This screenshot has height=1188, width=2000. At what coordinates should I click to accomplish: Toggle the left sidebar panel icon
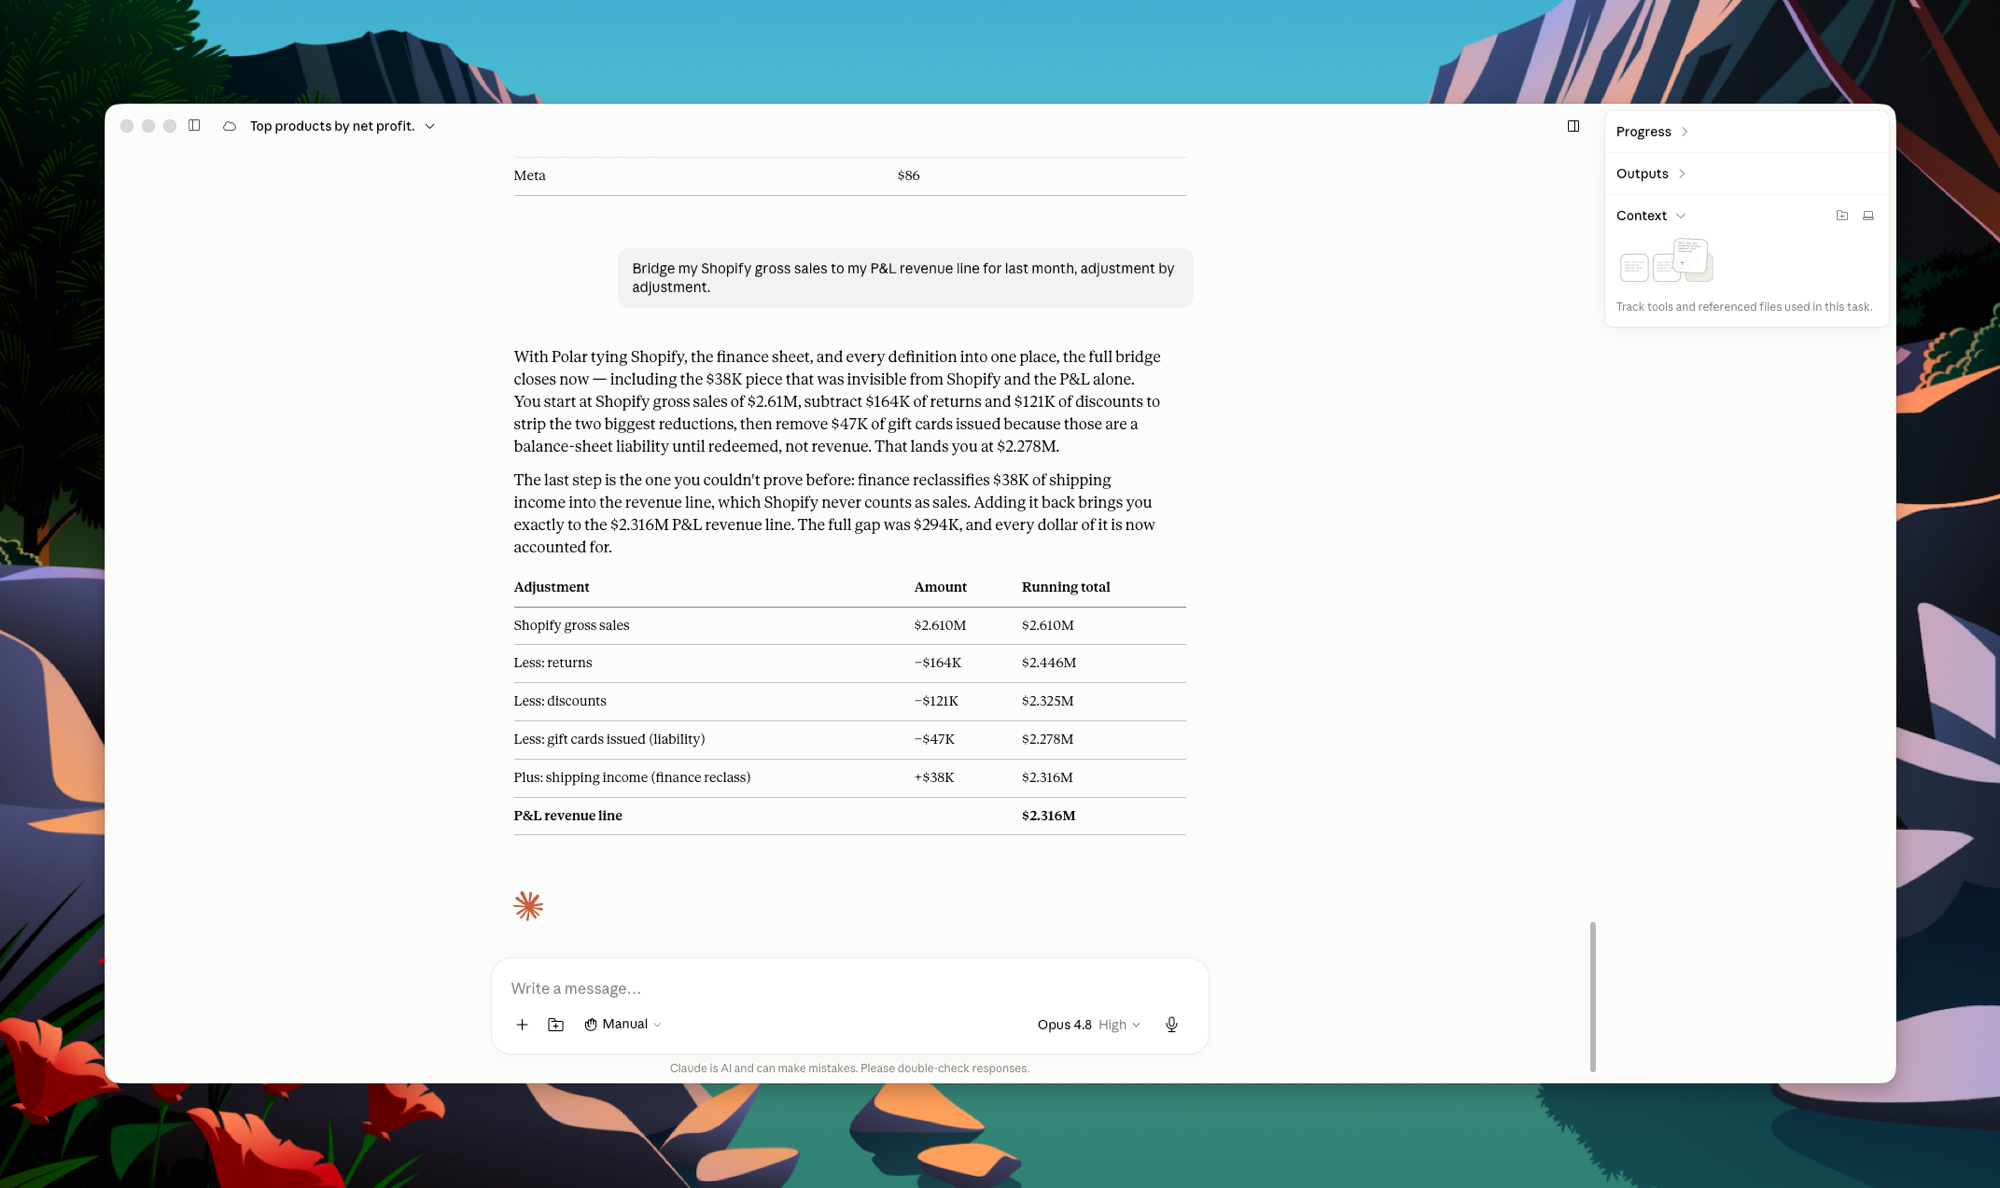194,126
